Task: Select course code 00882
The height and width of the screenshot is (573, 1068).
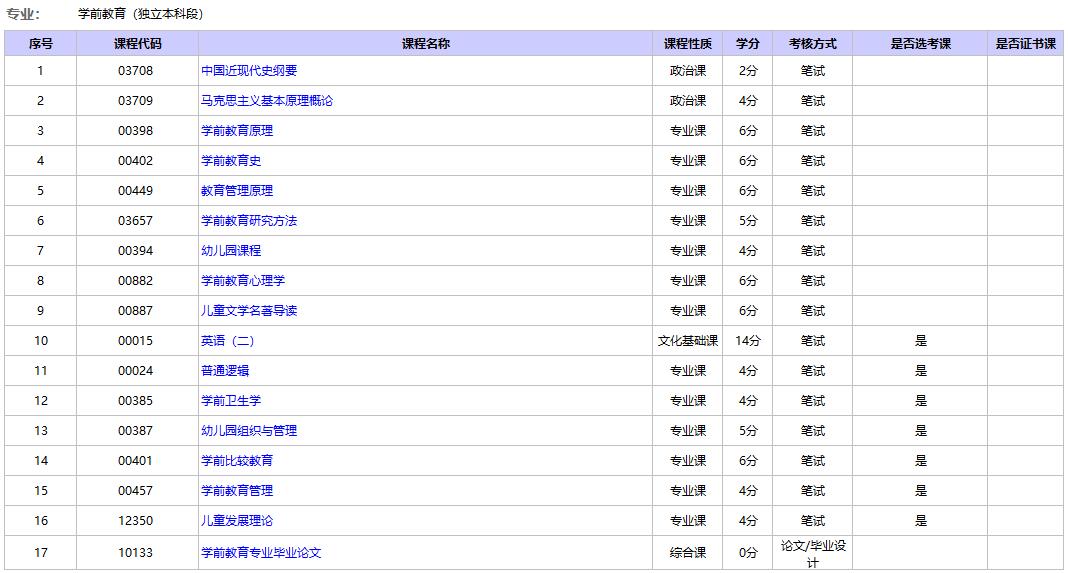Action: tap(136, 281)
